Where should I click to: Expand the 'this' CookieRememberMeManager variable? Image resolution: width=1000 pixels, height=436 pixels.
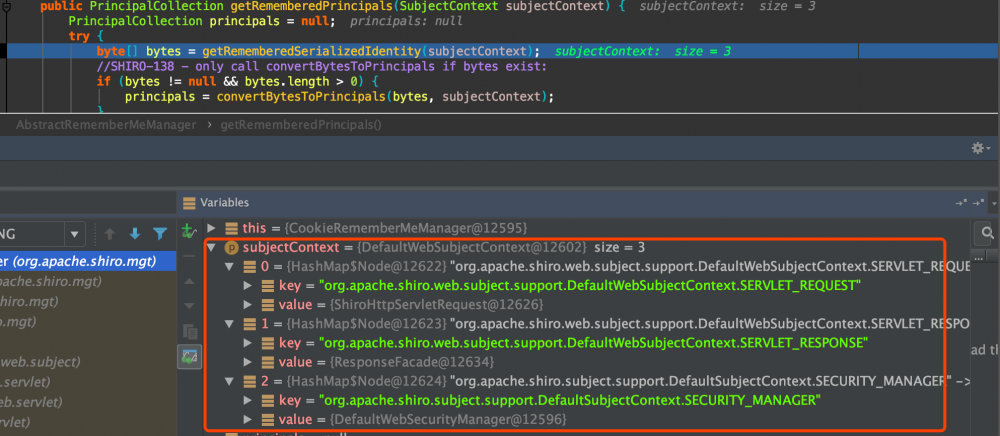[212, 228]
